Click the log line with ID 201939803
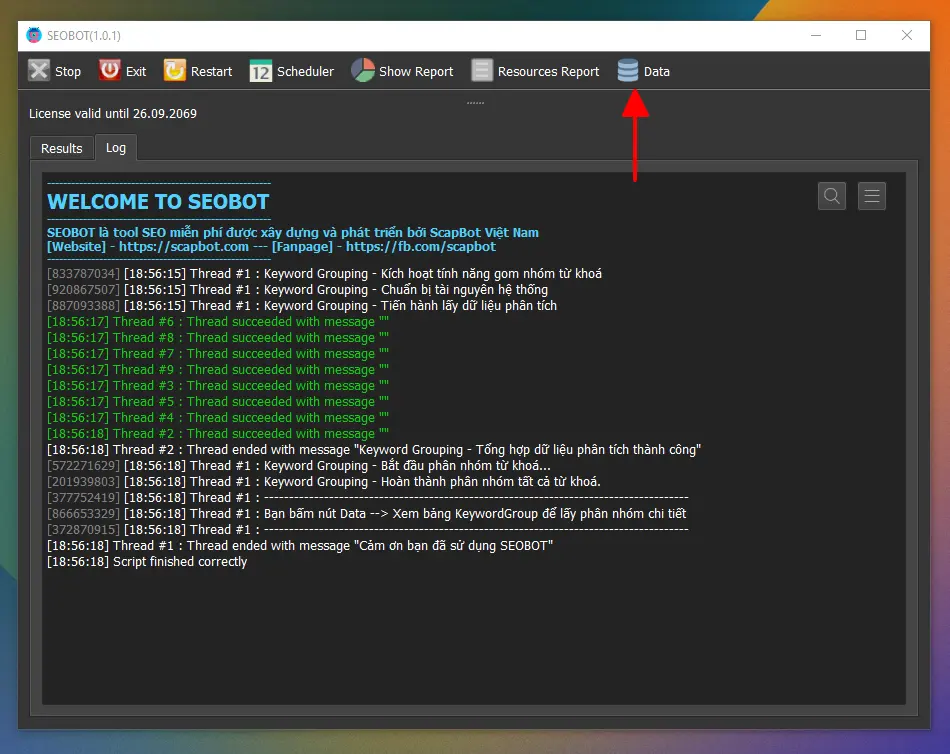 (x=324, y=482)
